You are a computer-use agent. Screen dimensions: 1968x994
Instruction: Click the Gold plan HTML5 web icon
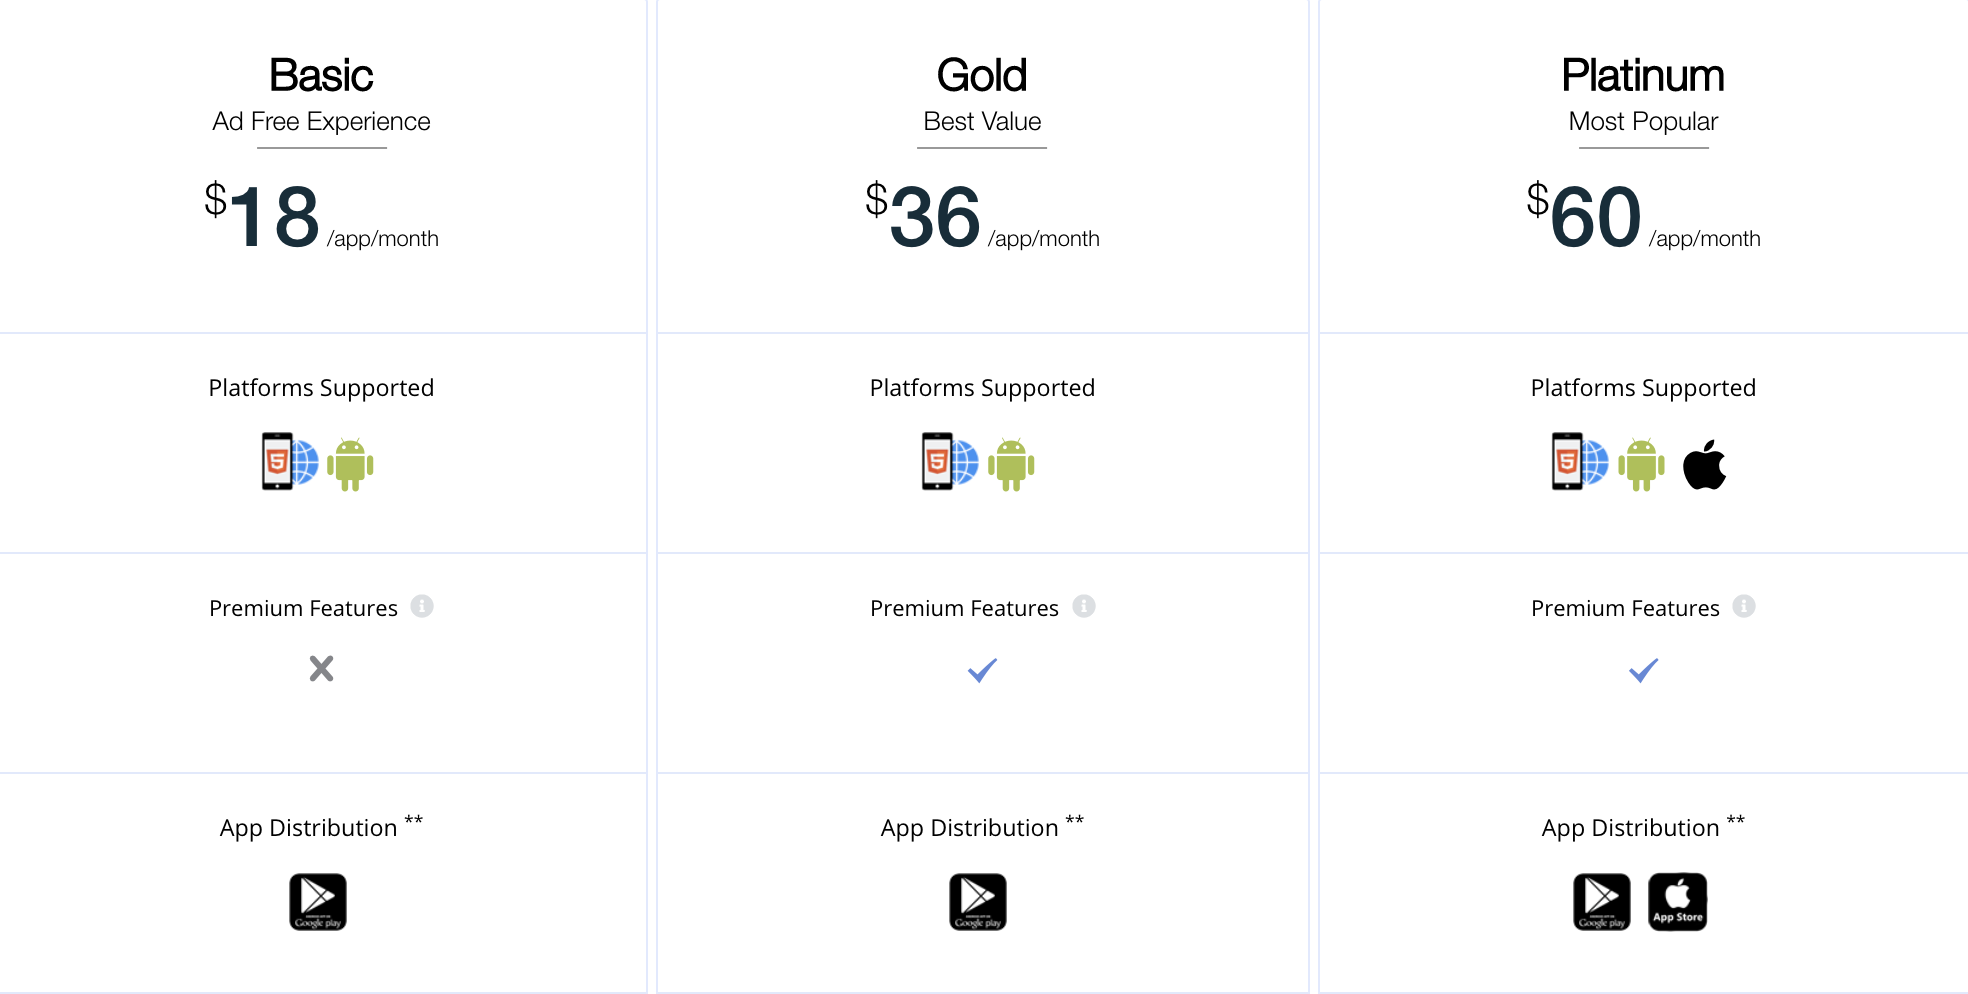[x=950, y=461]
